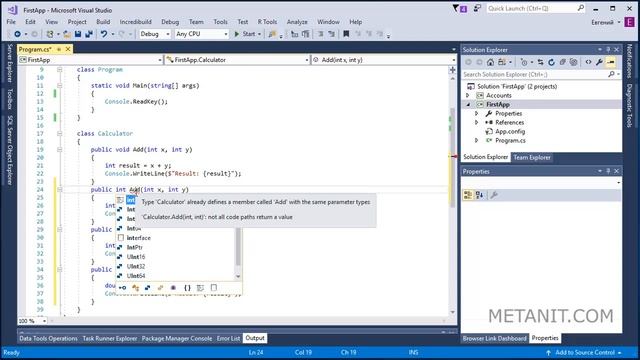Close the Program.cs tab
This screenshot has height=360, width=640.
tap(68, 49)
